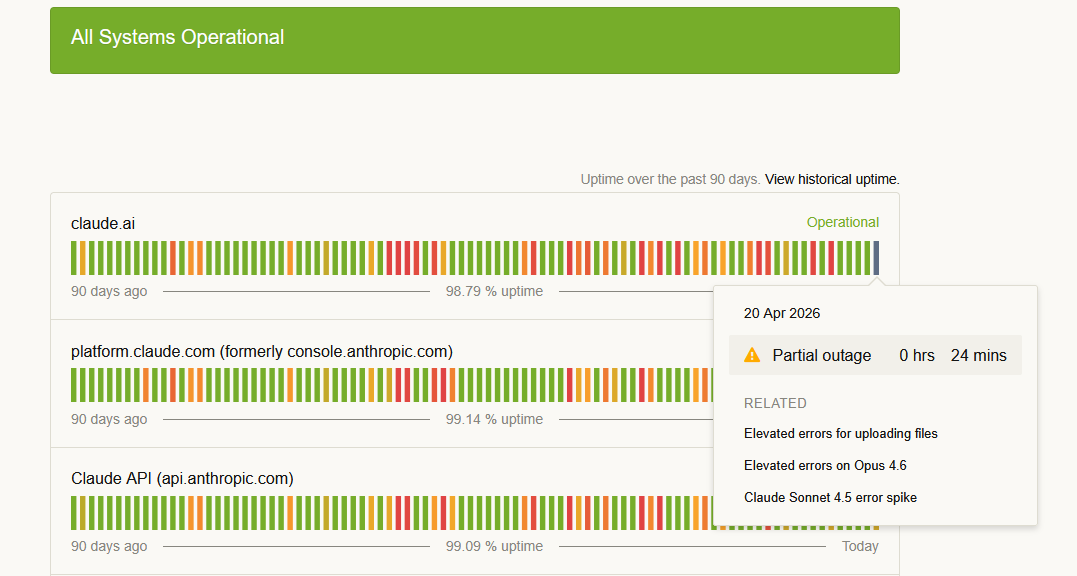Select the first day bar of claude.ai uptime
Image resolution: width=1077 pixels, height=576 pixels.
pos(74,258)
